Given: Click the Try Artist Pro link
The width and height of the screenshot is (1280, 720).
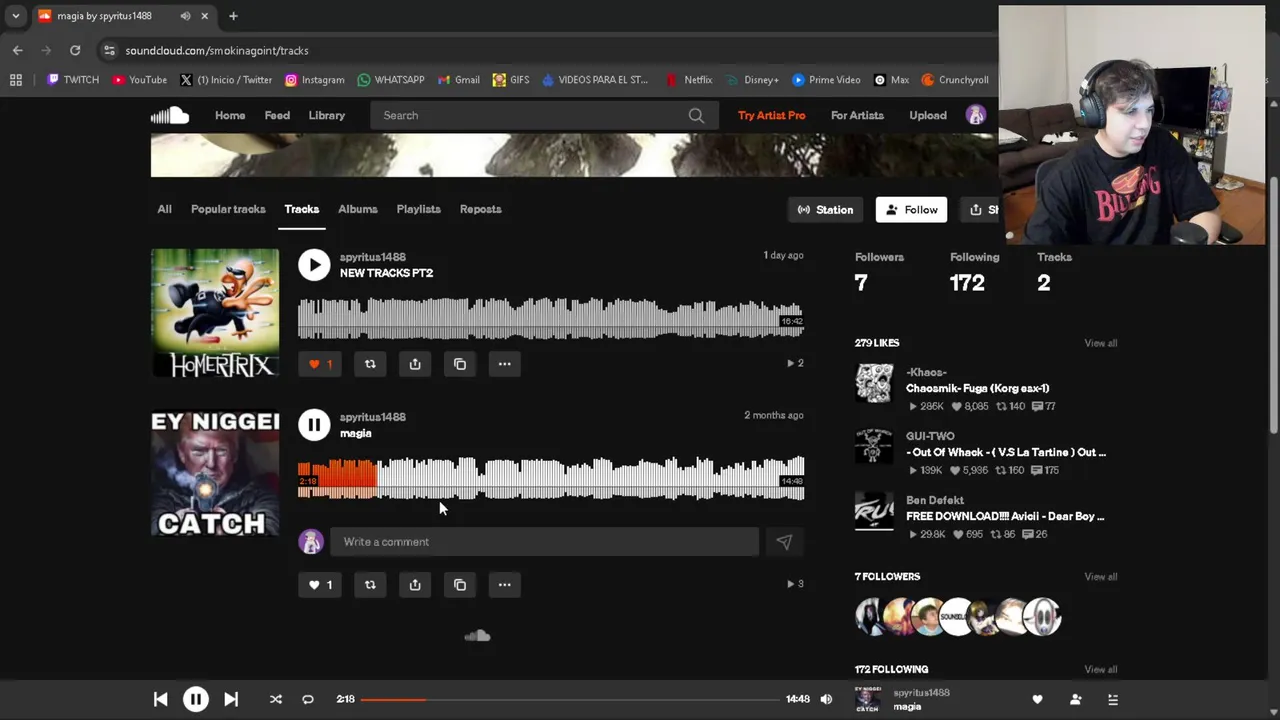Looking at the screenshot, I should (x=771, y=115).
